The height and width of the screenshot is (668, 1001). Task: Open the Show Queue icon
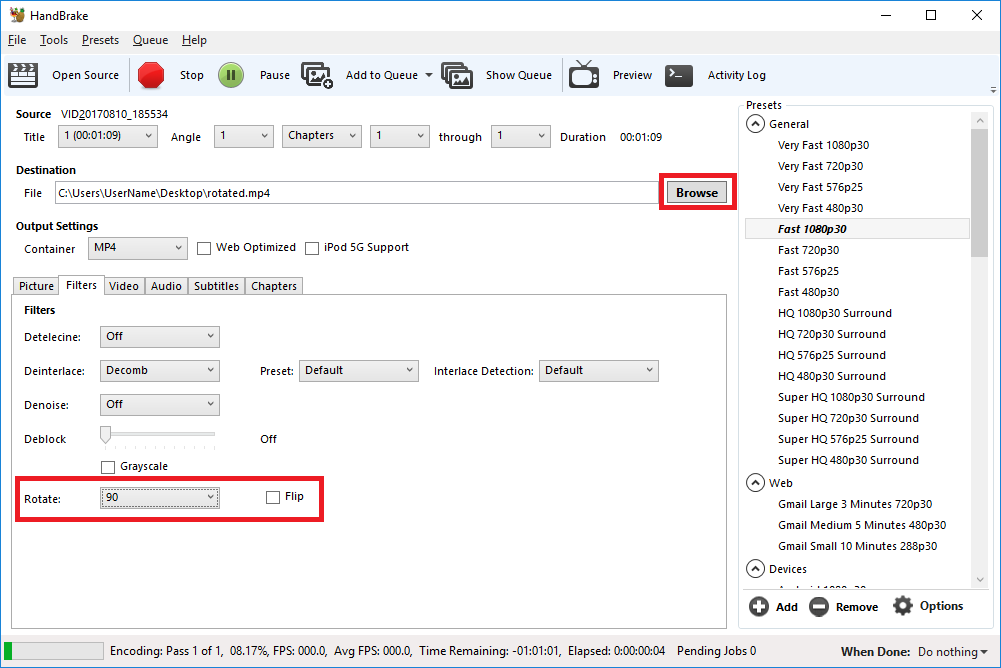(x=457, y=75)
